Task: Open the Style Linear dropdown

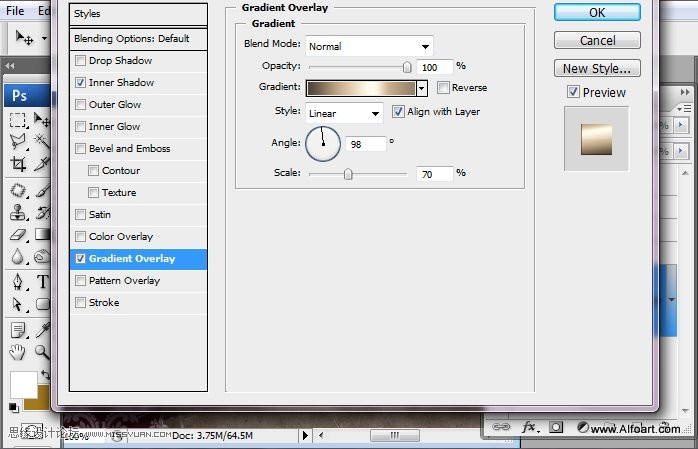Action: point(344,113)
